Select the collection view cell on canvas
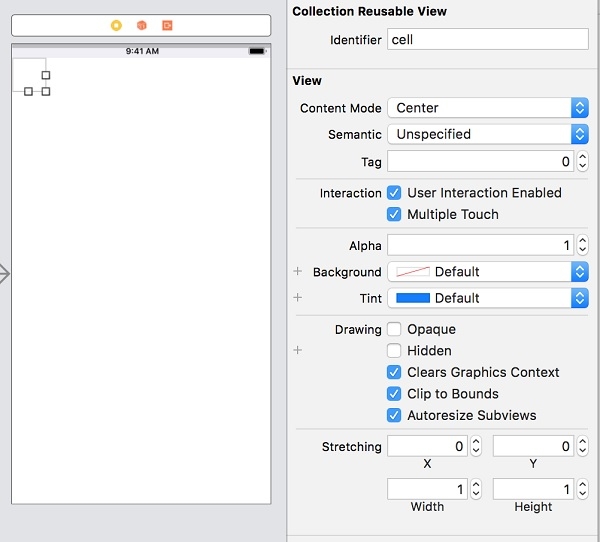The image size is (600, 542). (28, 75)
